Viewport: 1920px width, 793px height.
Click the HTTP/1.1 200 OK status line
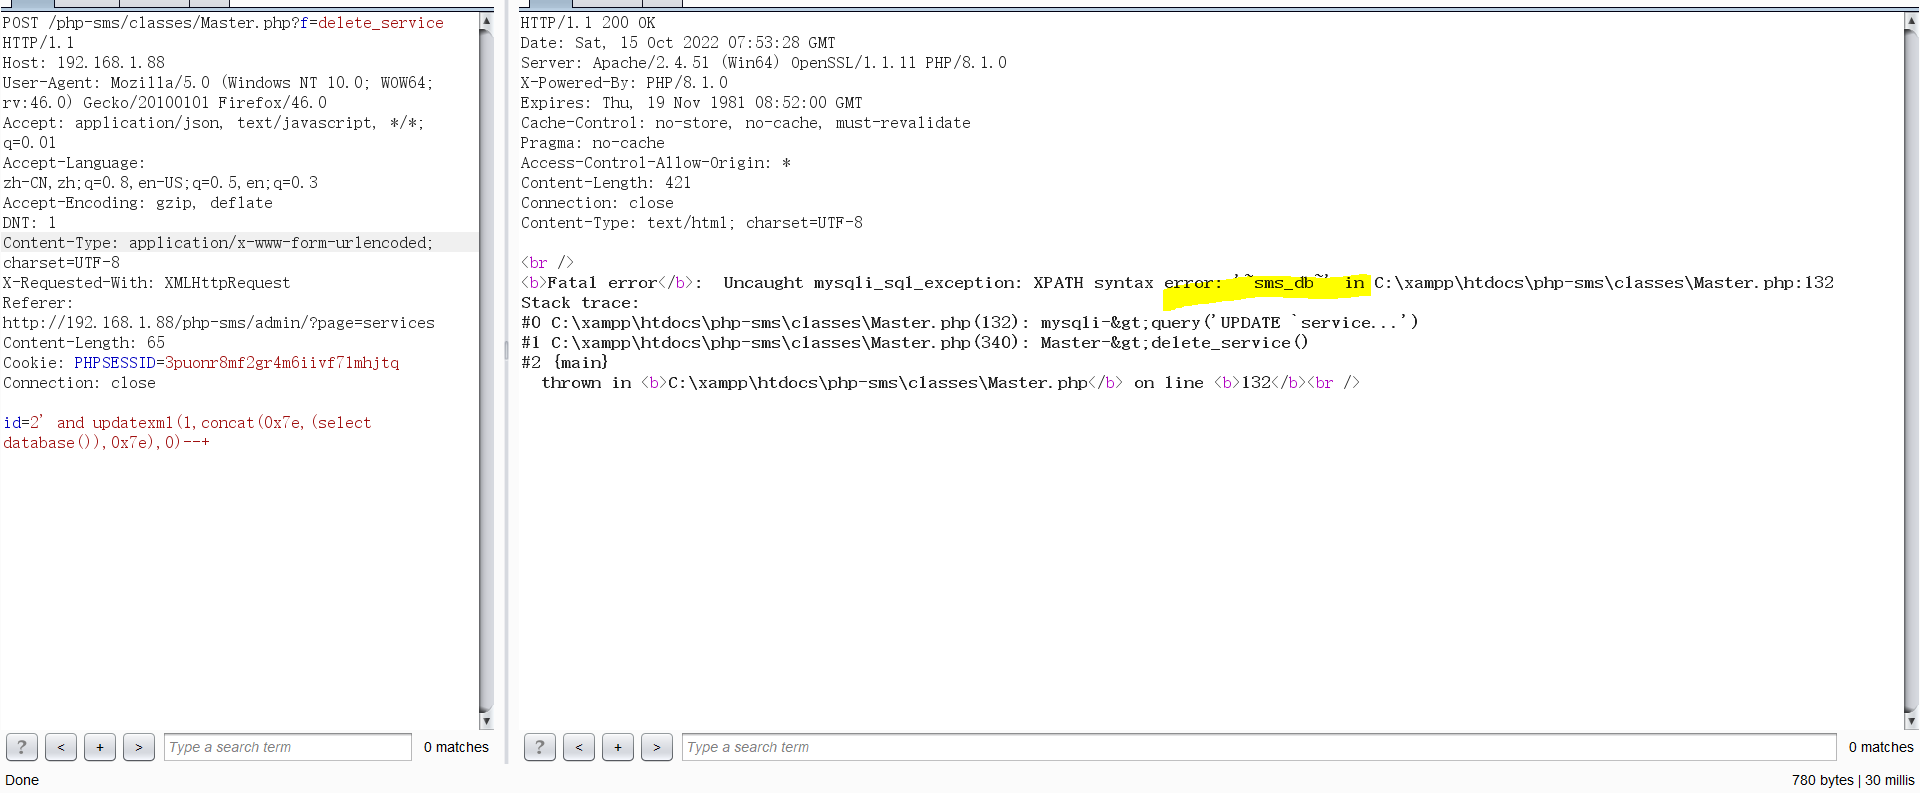pyautogui.click(x=588, y=23)
